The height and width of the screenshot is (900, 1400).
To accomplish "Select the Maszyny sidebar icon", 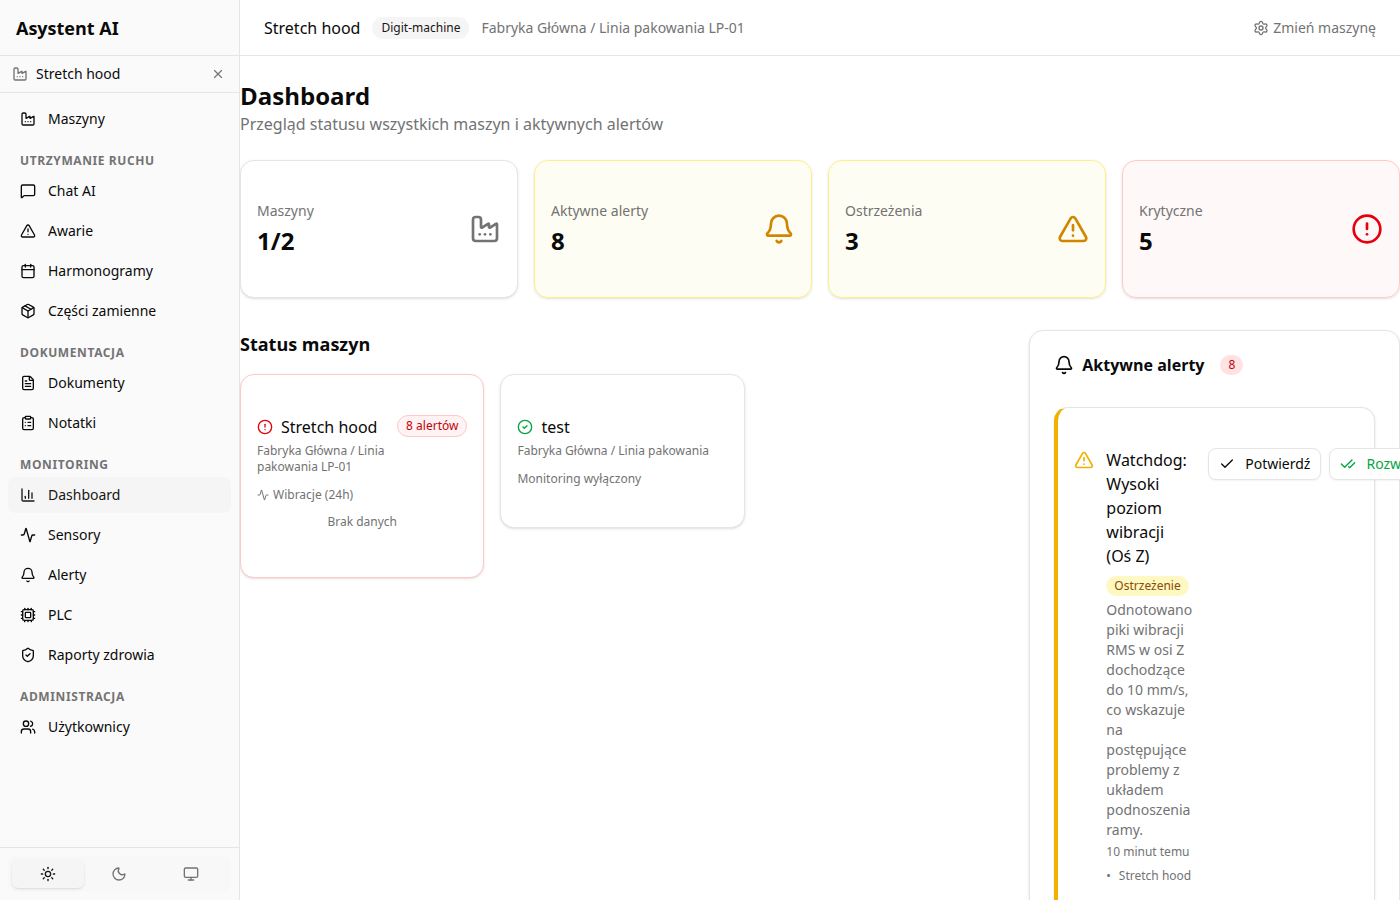I will (27, 118).
